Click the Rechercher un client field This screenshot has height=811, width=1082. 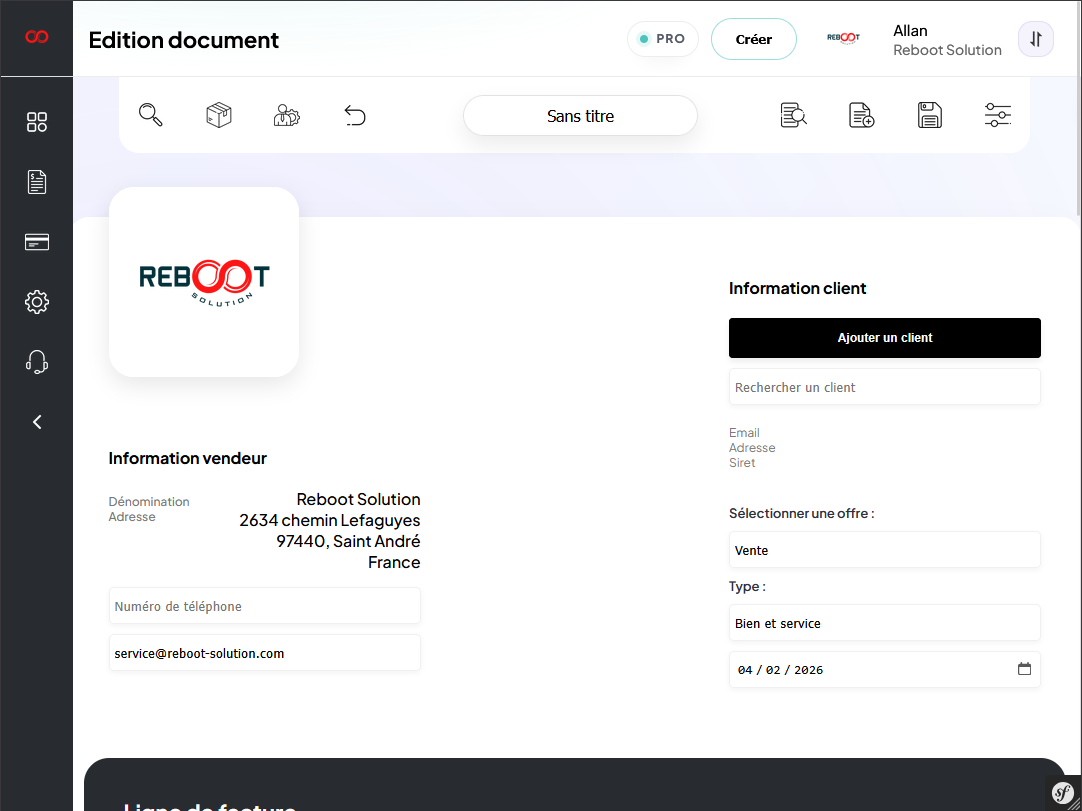[884, 387]
